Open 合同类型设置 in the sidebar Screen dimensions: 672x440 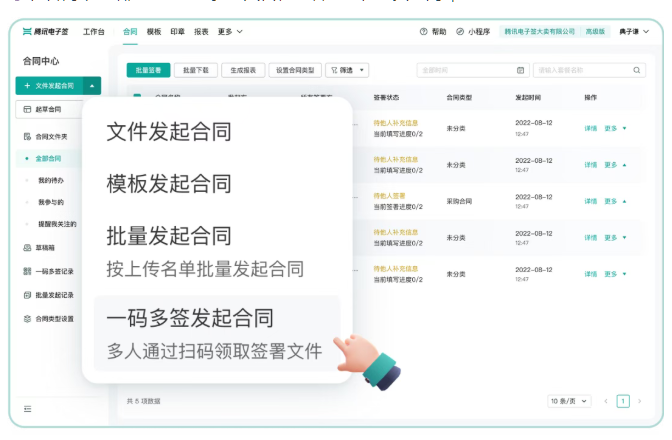[x=48, y=319]
